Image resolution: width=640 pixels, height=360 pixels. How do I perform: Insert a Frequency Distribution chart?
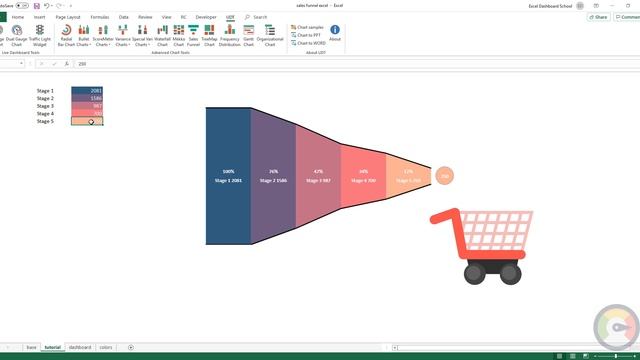click(229, 36)
